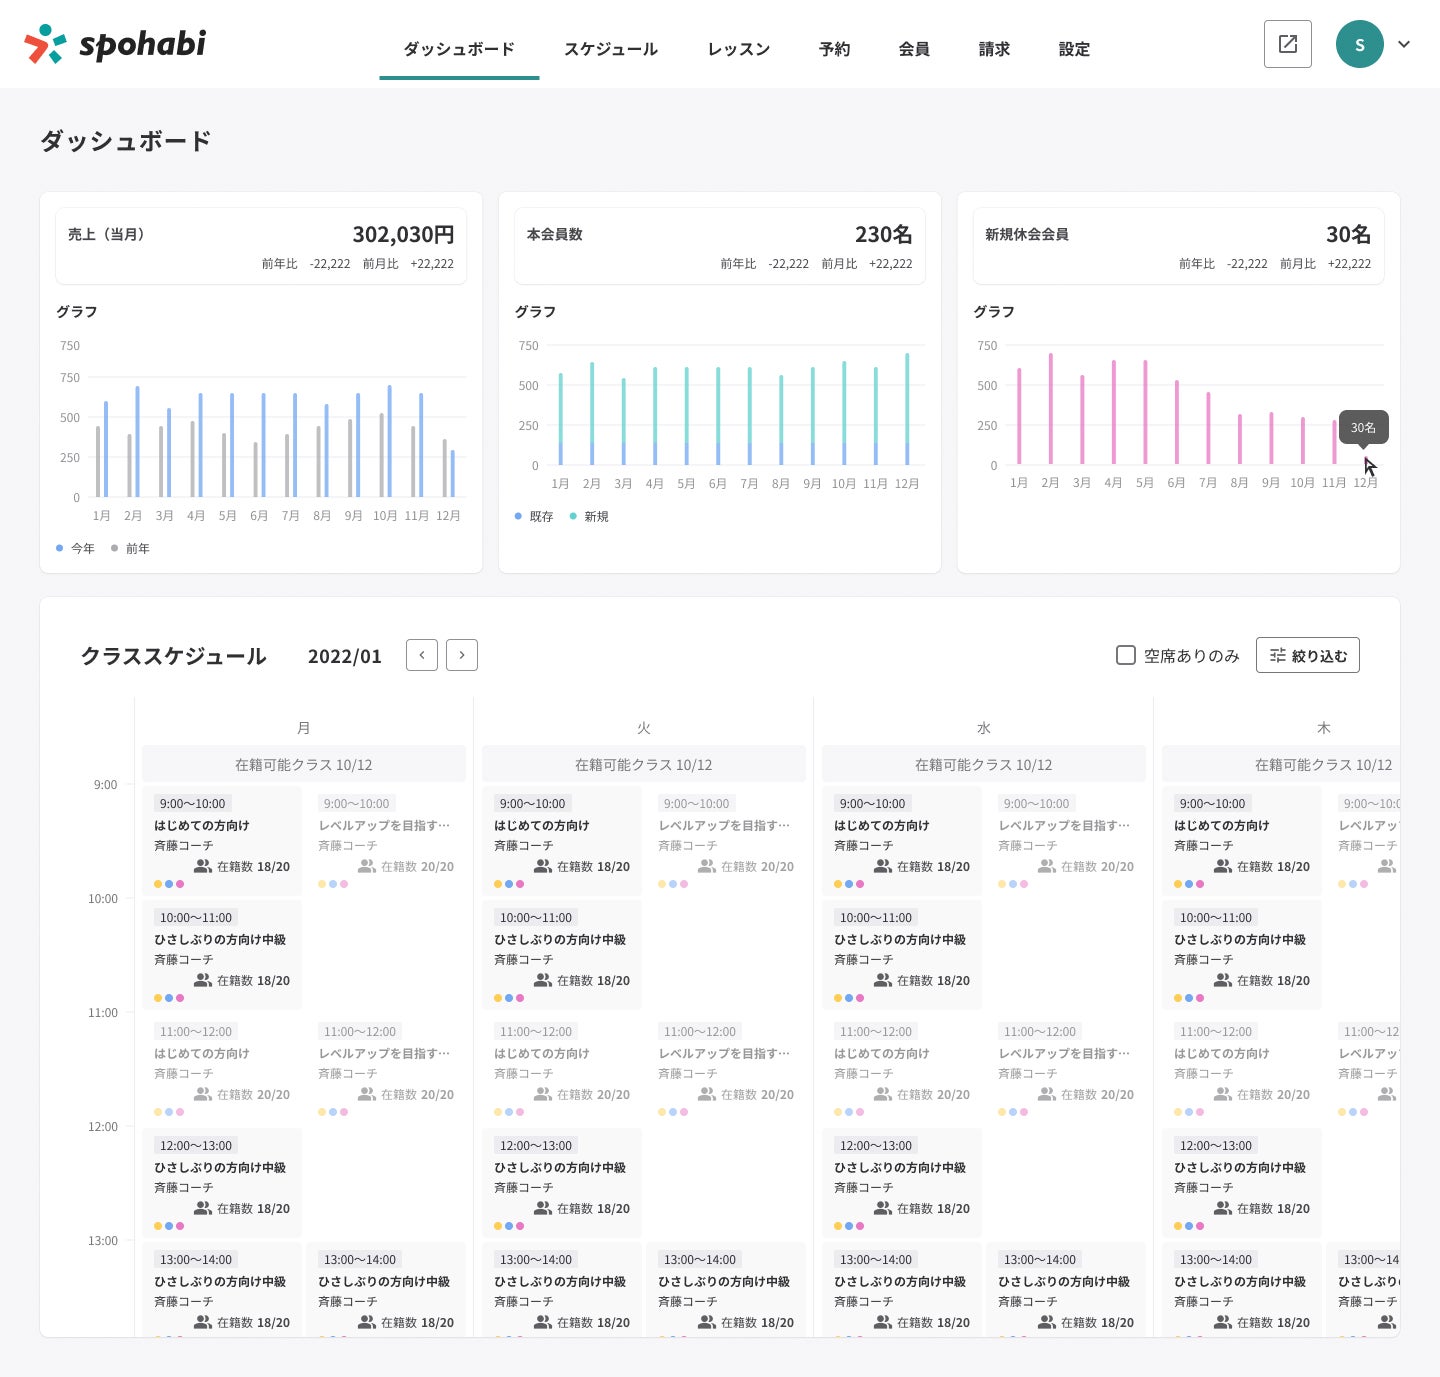Go to previous month in schedule

[x=422, y=655]
